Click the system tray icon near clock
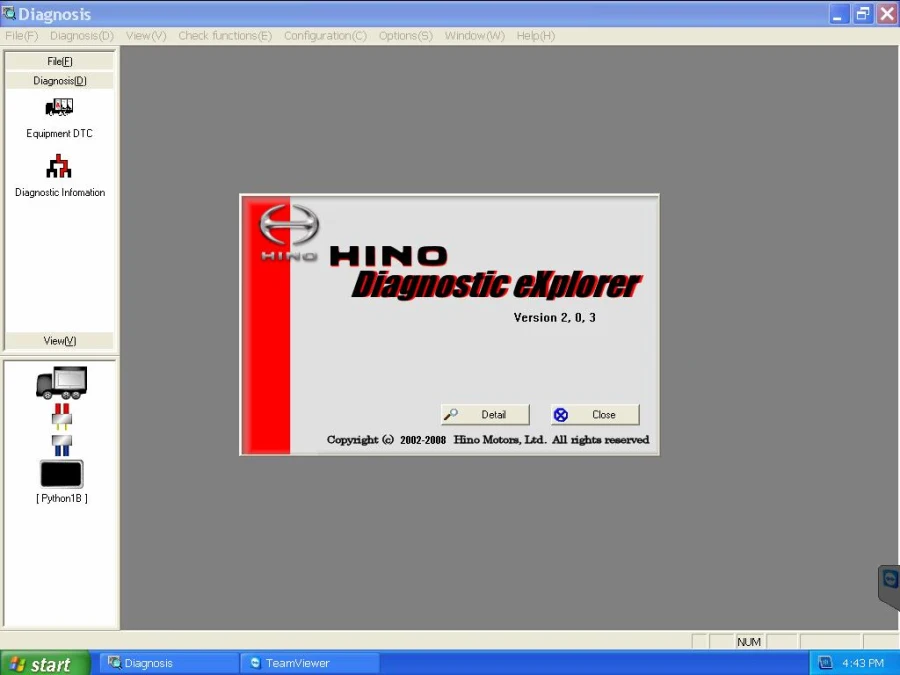 [825, 664]
